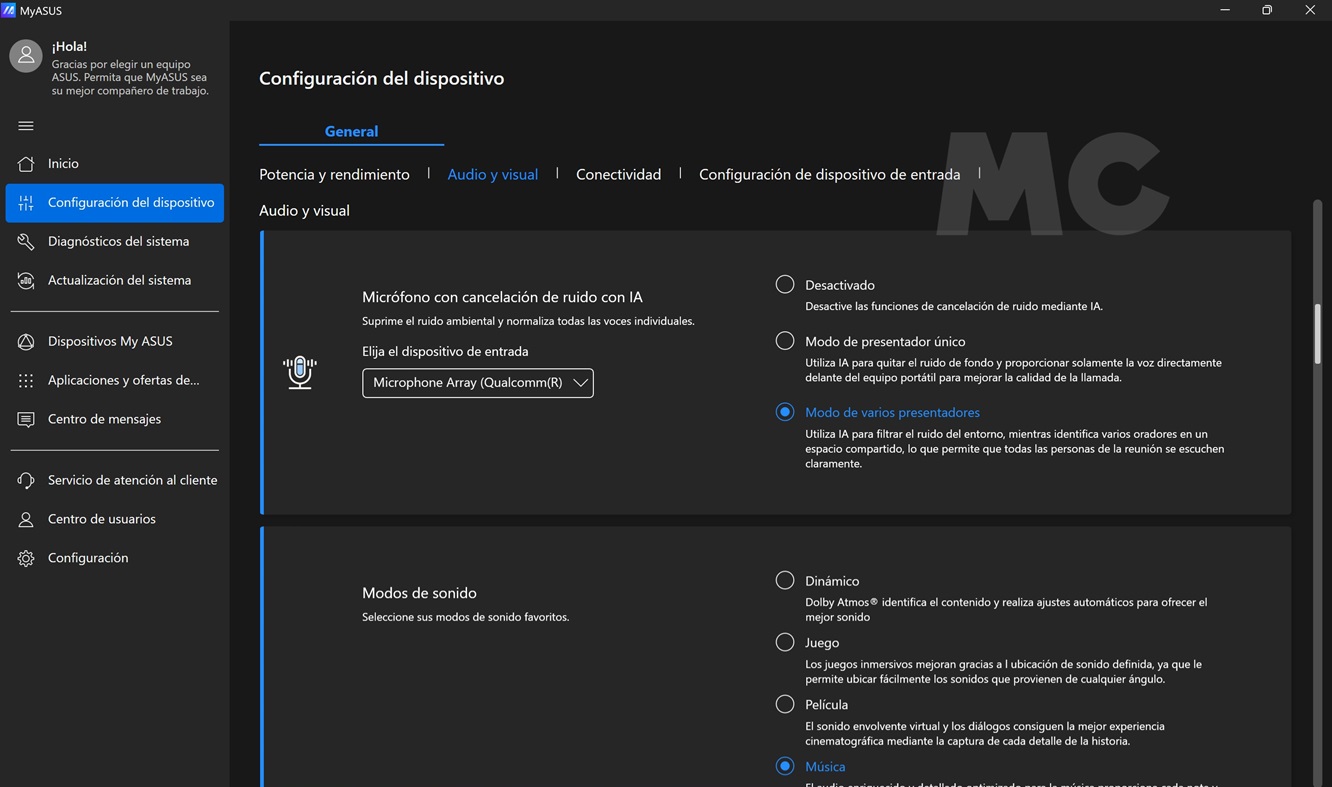Choose the Película sound mode
Viewport: 1332px width, 787px height.
[785, 705]
